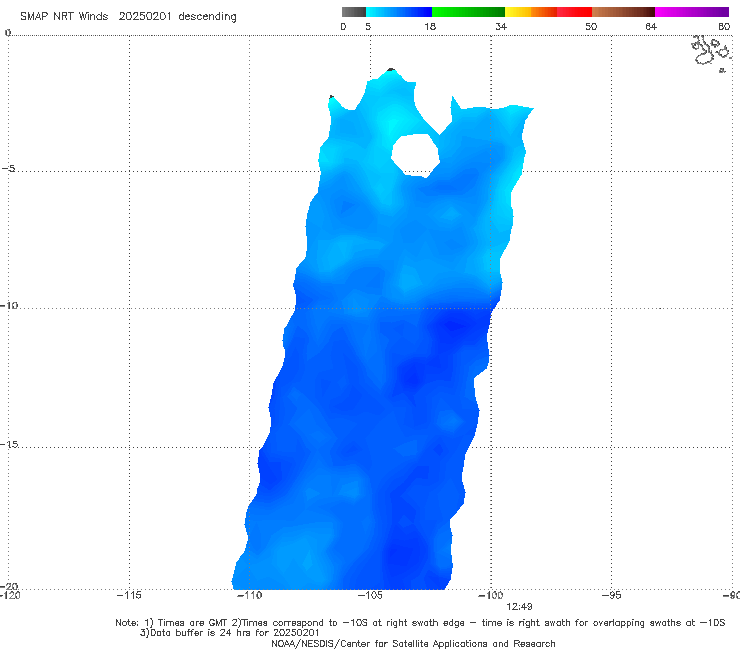Click the brown 50-64 colorbar segment
Viewport: 740px width, 650px height.
623,12
